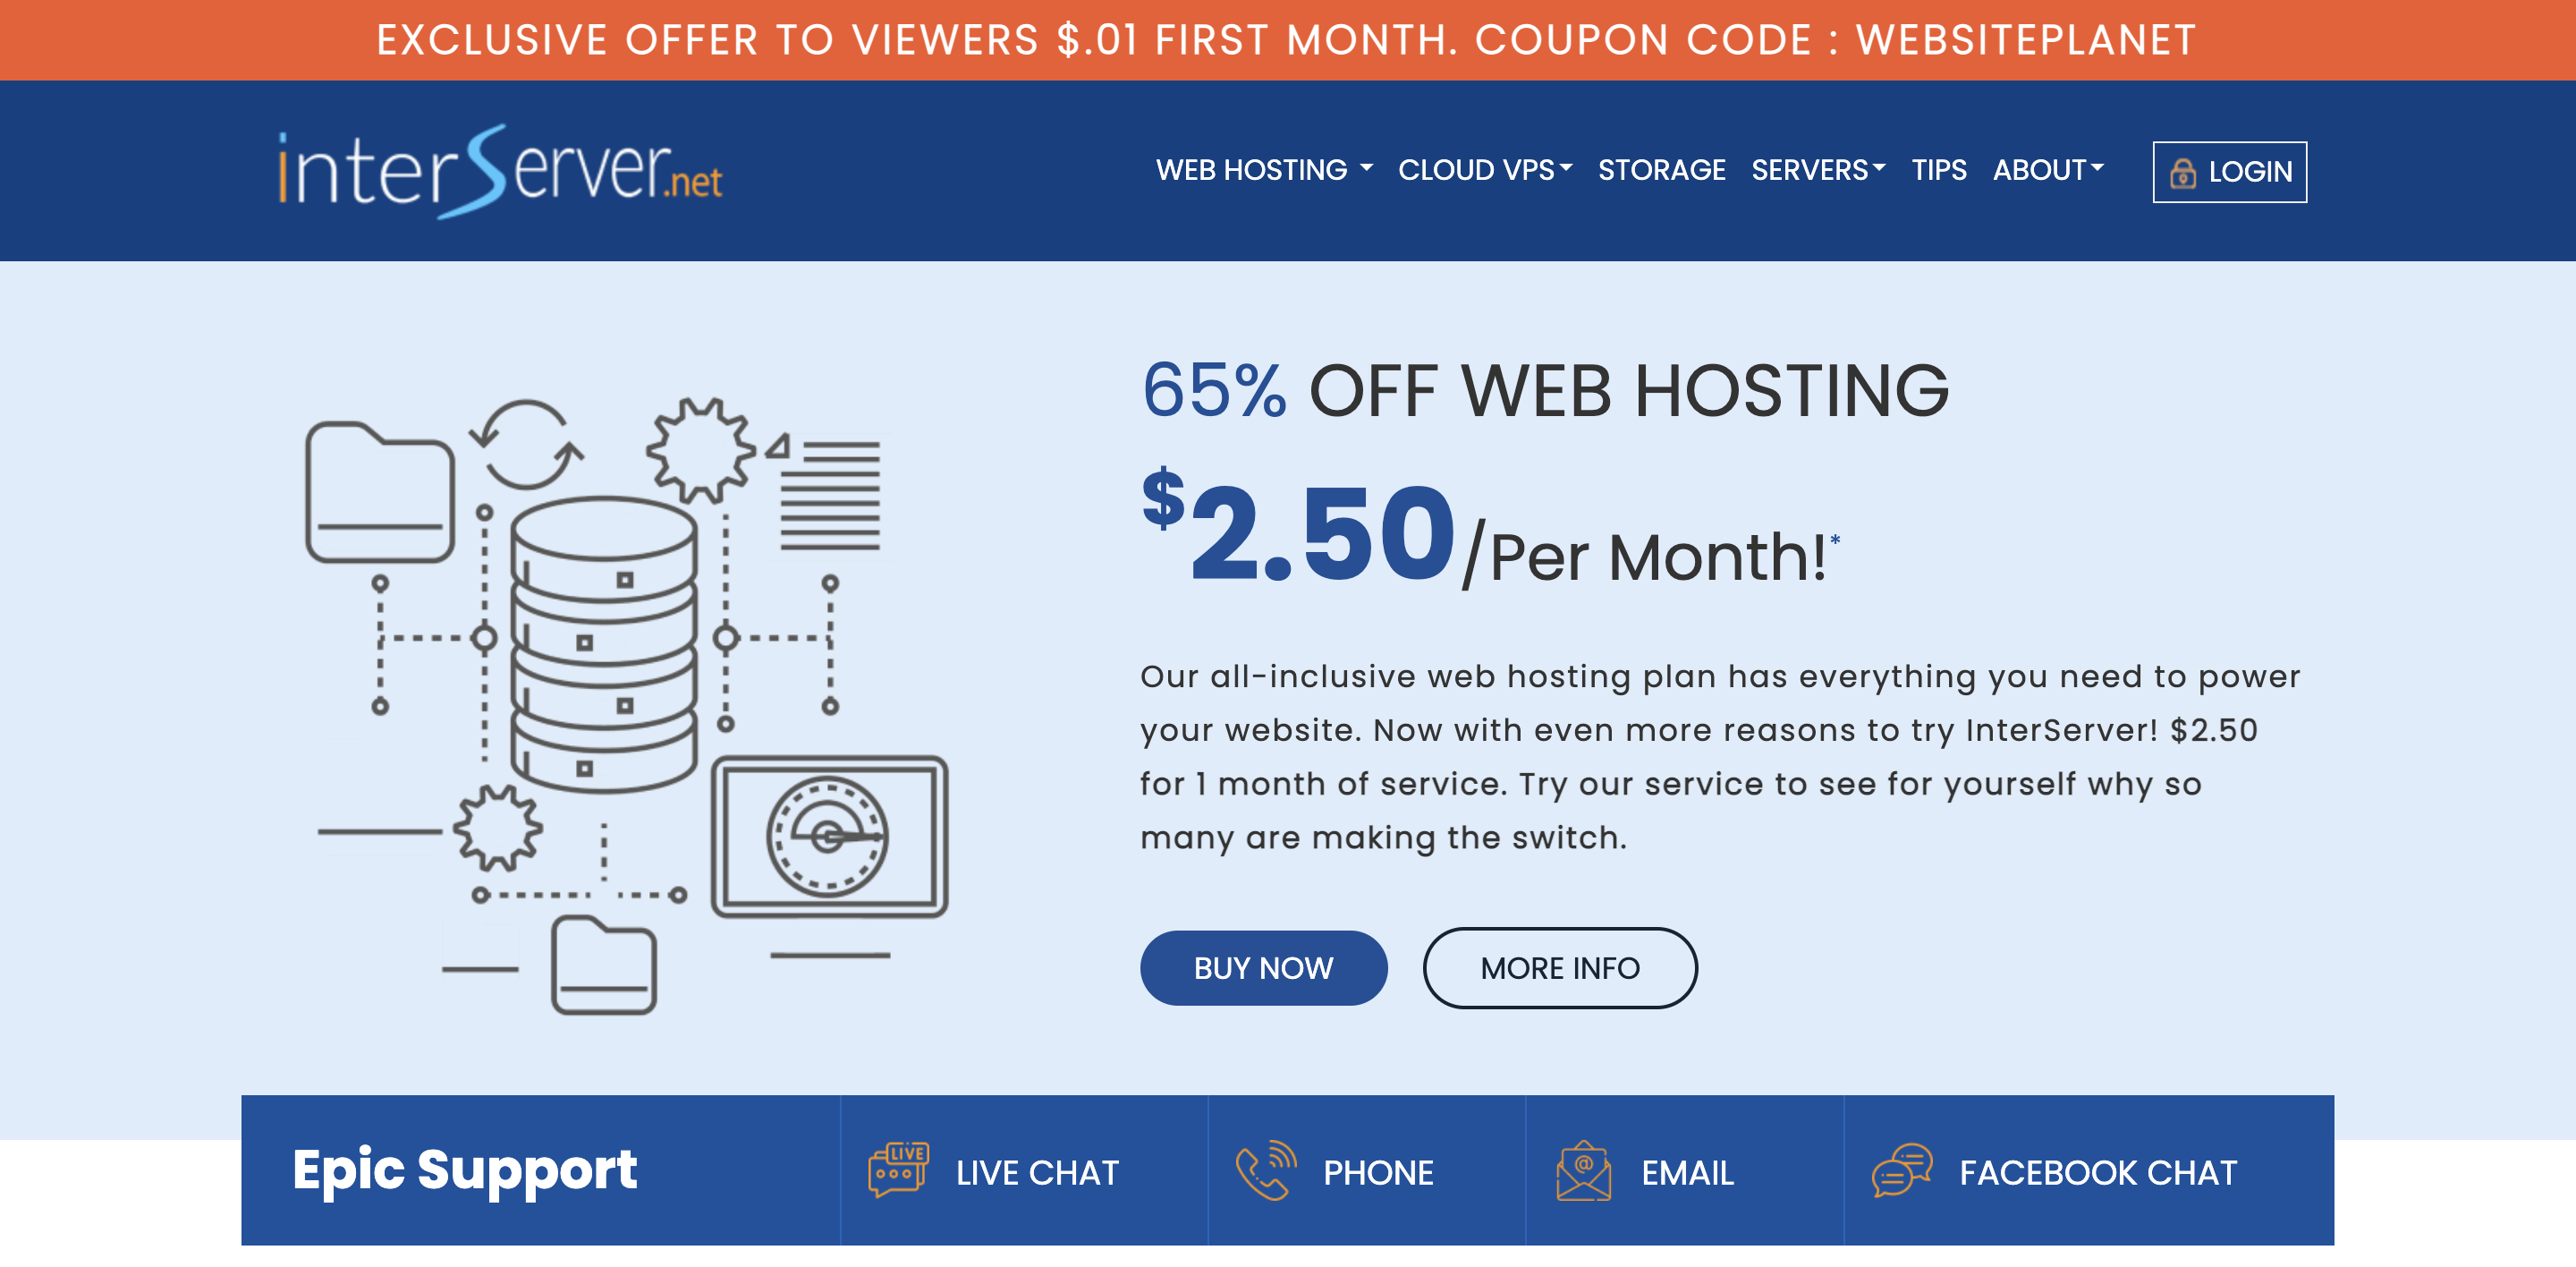Image resolution: width=2576 pixels, height=1267 pixels.
Task: Expand the Web Hosting dropdown menu
Action: 1265,171
